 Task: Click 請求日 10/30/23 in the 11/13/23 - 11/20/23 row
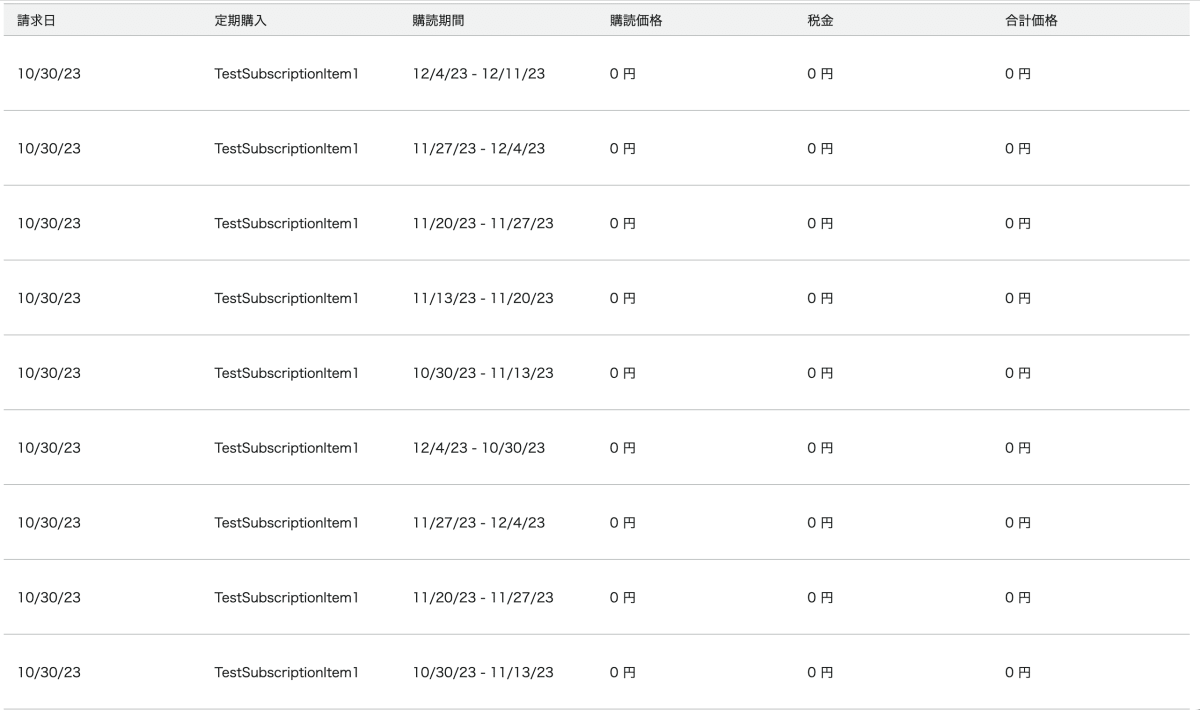[50, 298]
